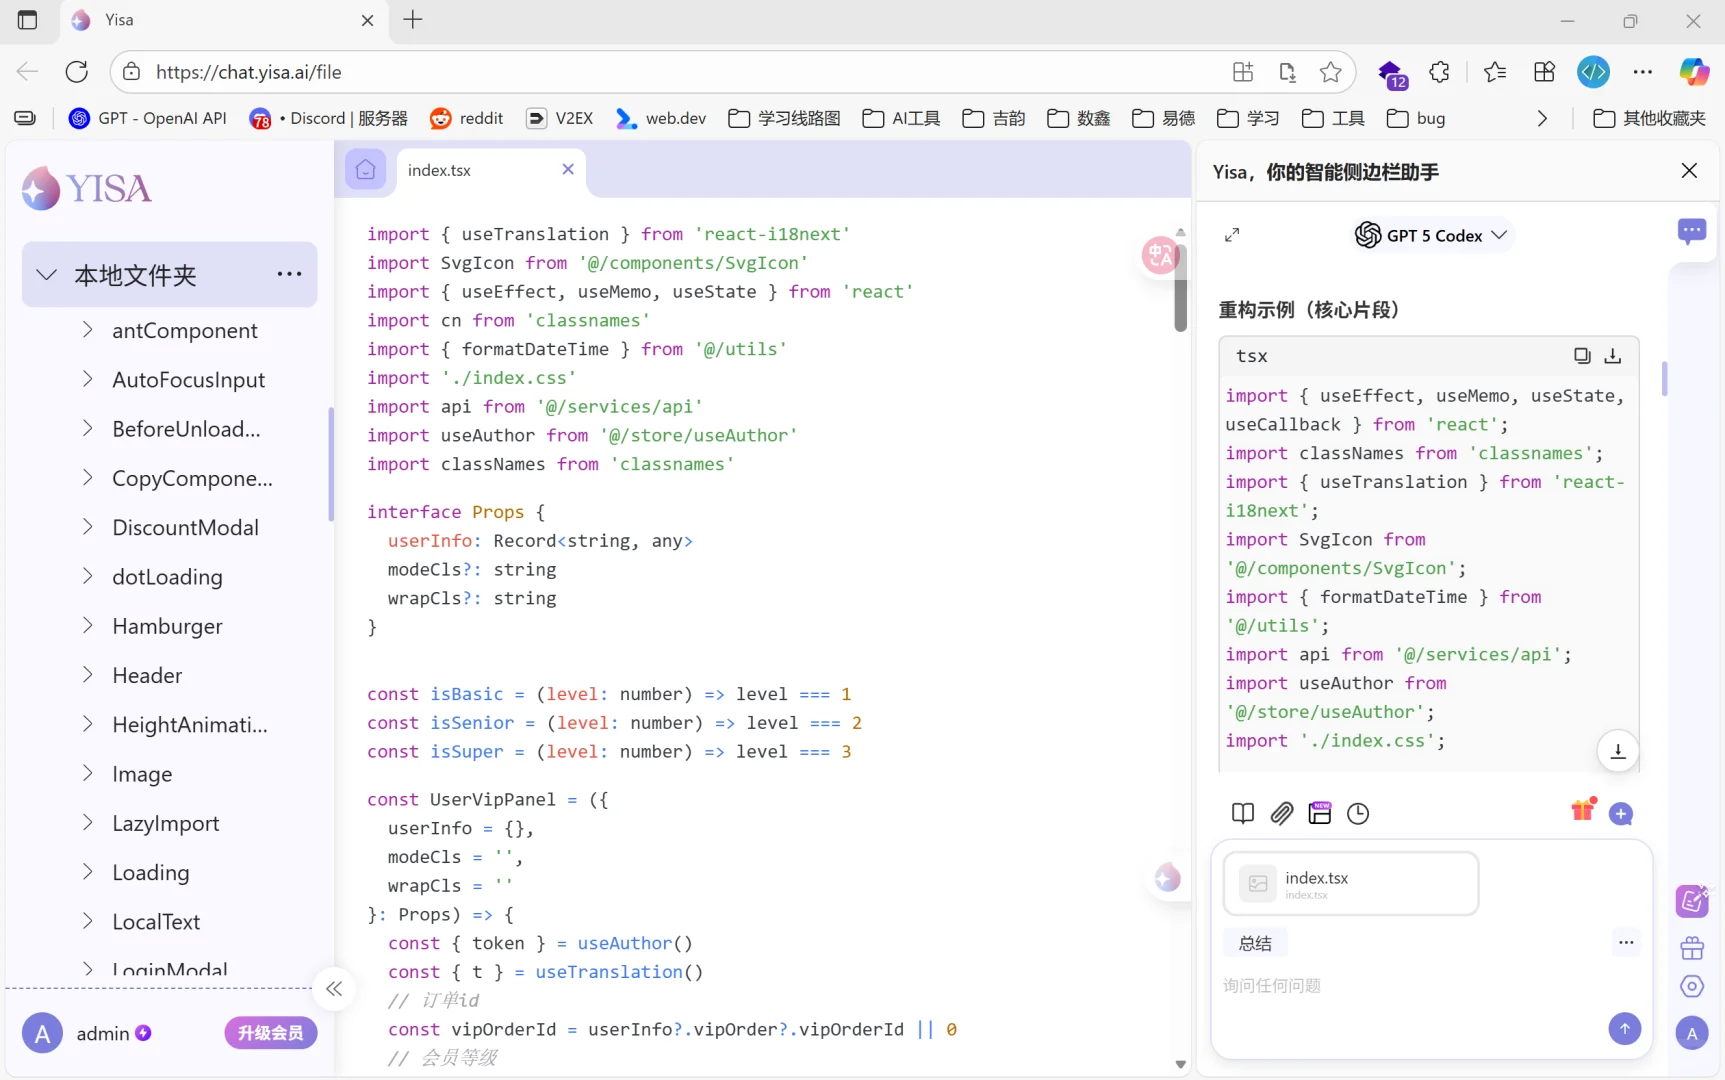Open the reddit bookmark
Viewport: 1725px width, 1080px height.
point(467,118)
